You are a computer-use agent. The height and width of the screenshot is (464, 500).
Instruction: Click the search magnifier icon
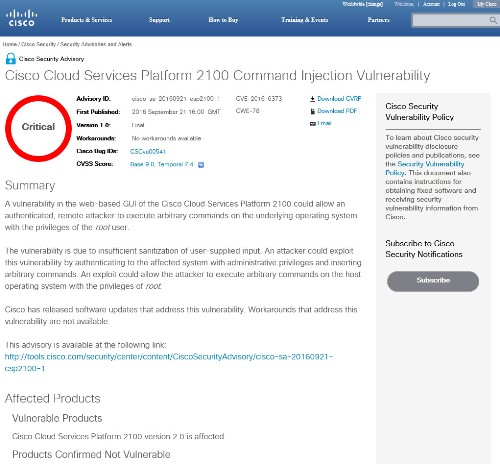[493, 20]
